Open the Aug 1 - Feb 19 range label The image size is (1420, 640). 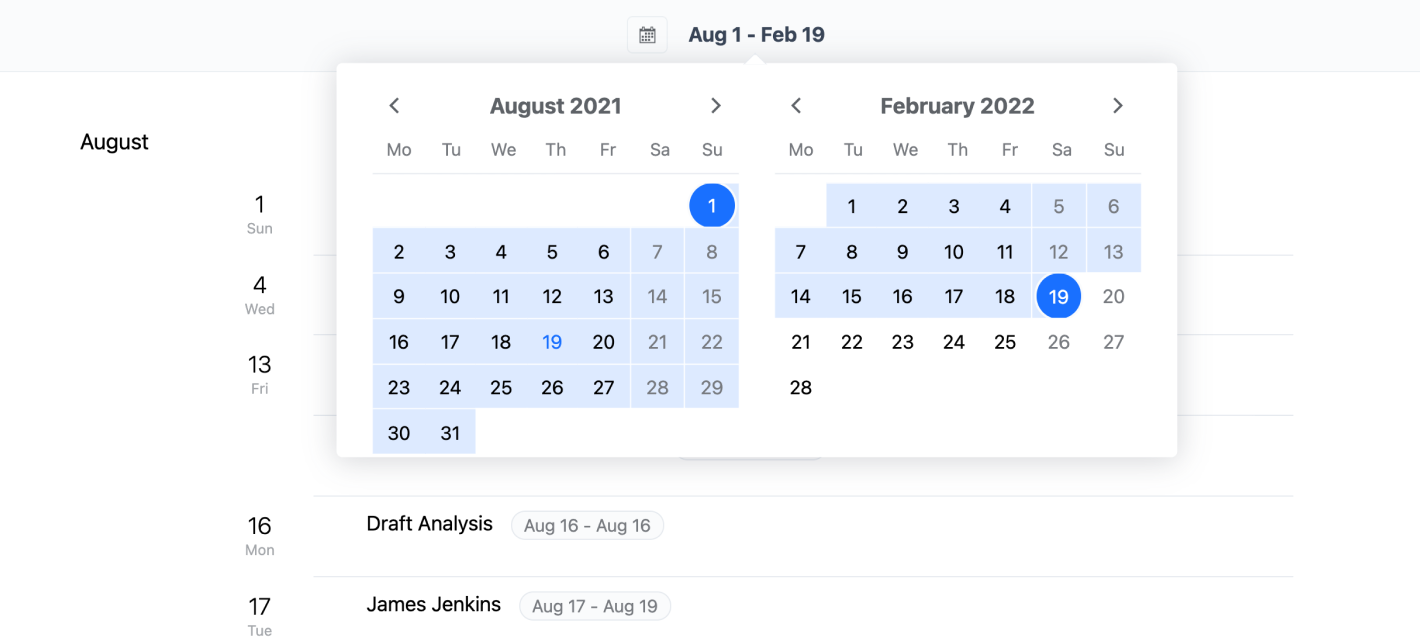pos(756,35)
